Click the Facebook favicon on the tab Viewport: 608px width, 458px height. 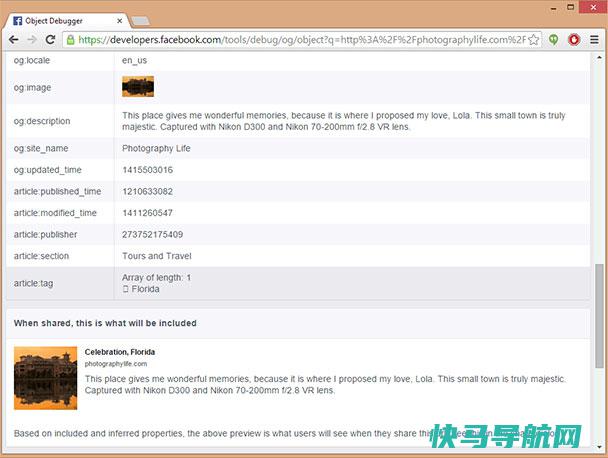(x=17, y=21)
